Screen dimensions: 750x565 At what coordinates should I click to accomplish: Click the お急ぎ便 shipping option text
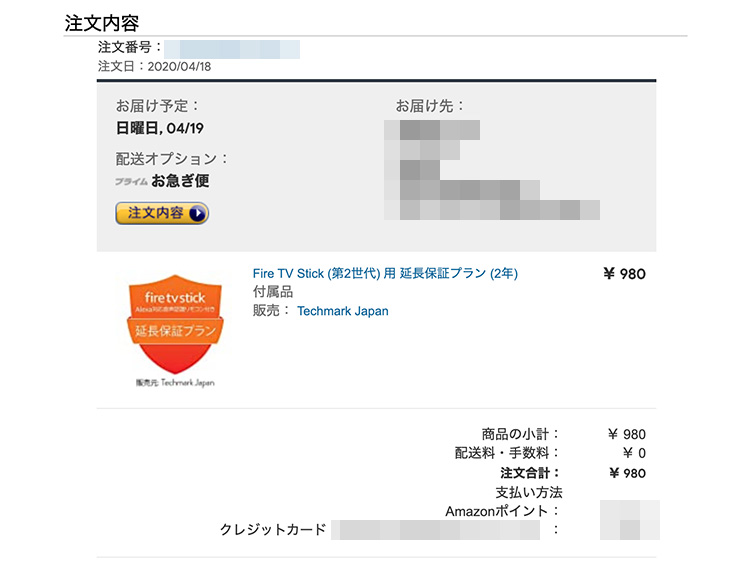[180, 181]
